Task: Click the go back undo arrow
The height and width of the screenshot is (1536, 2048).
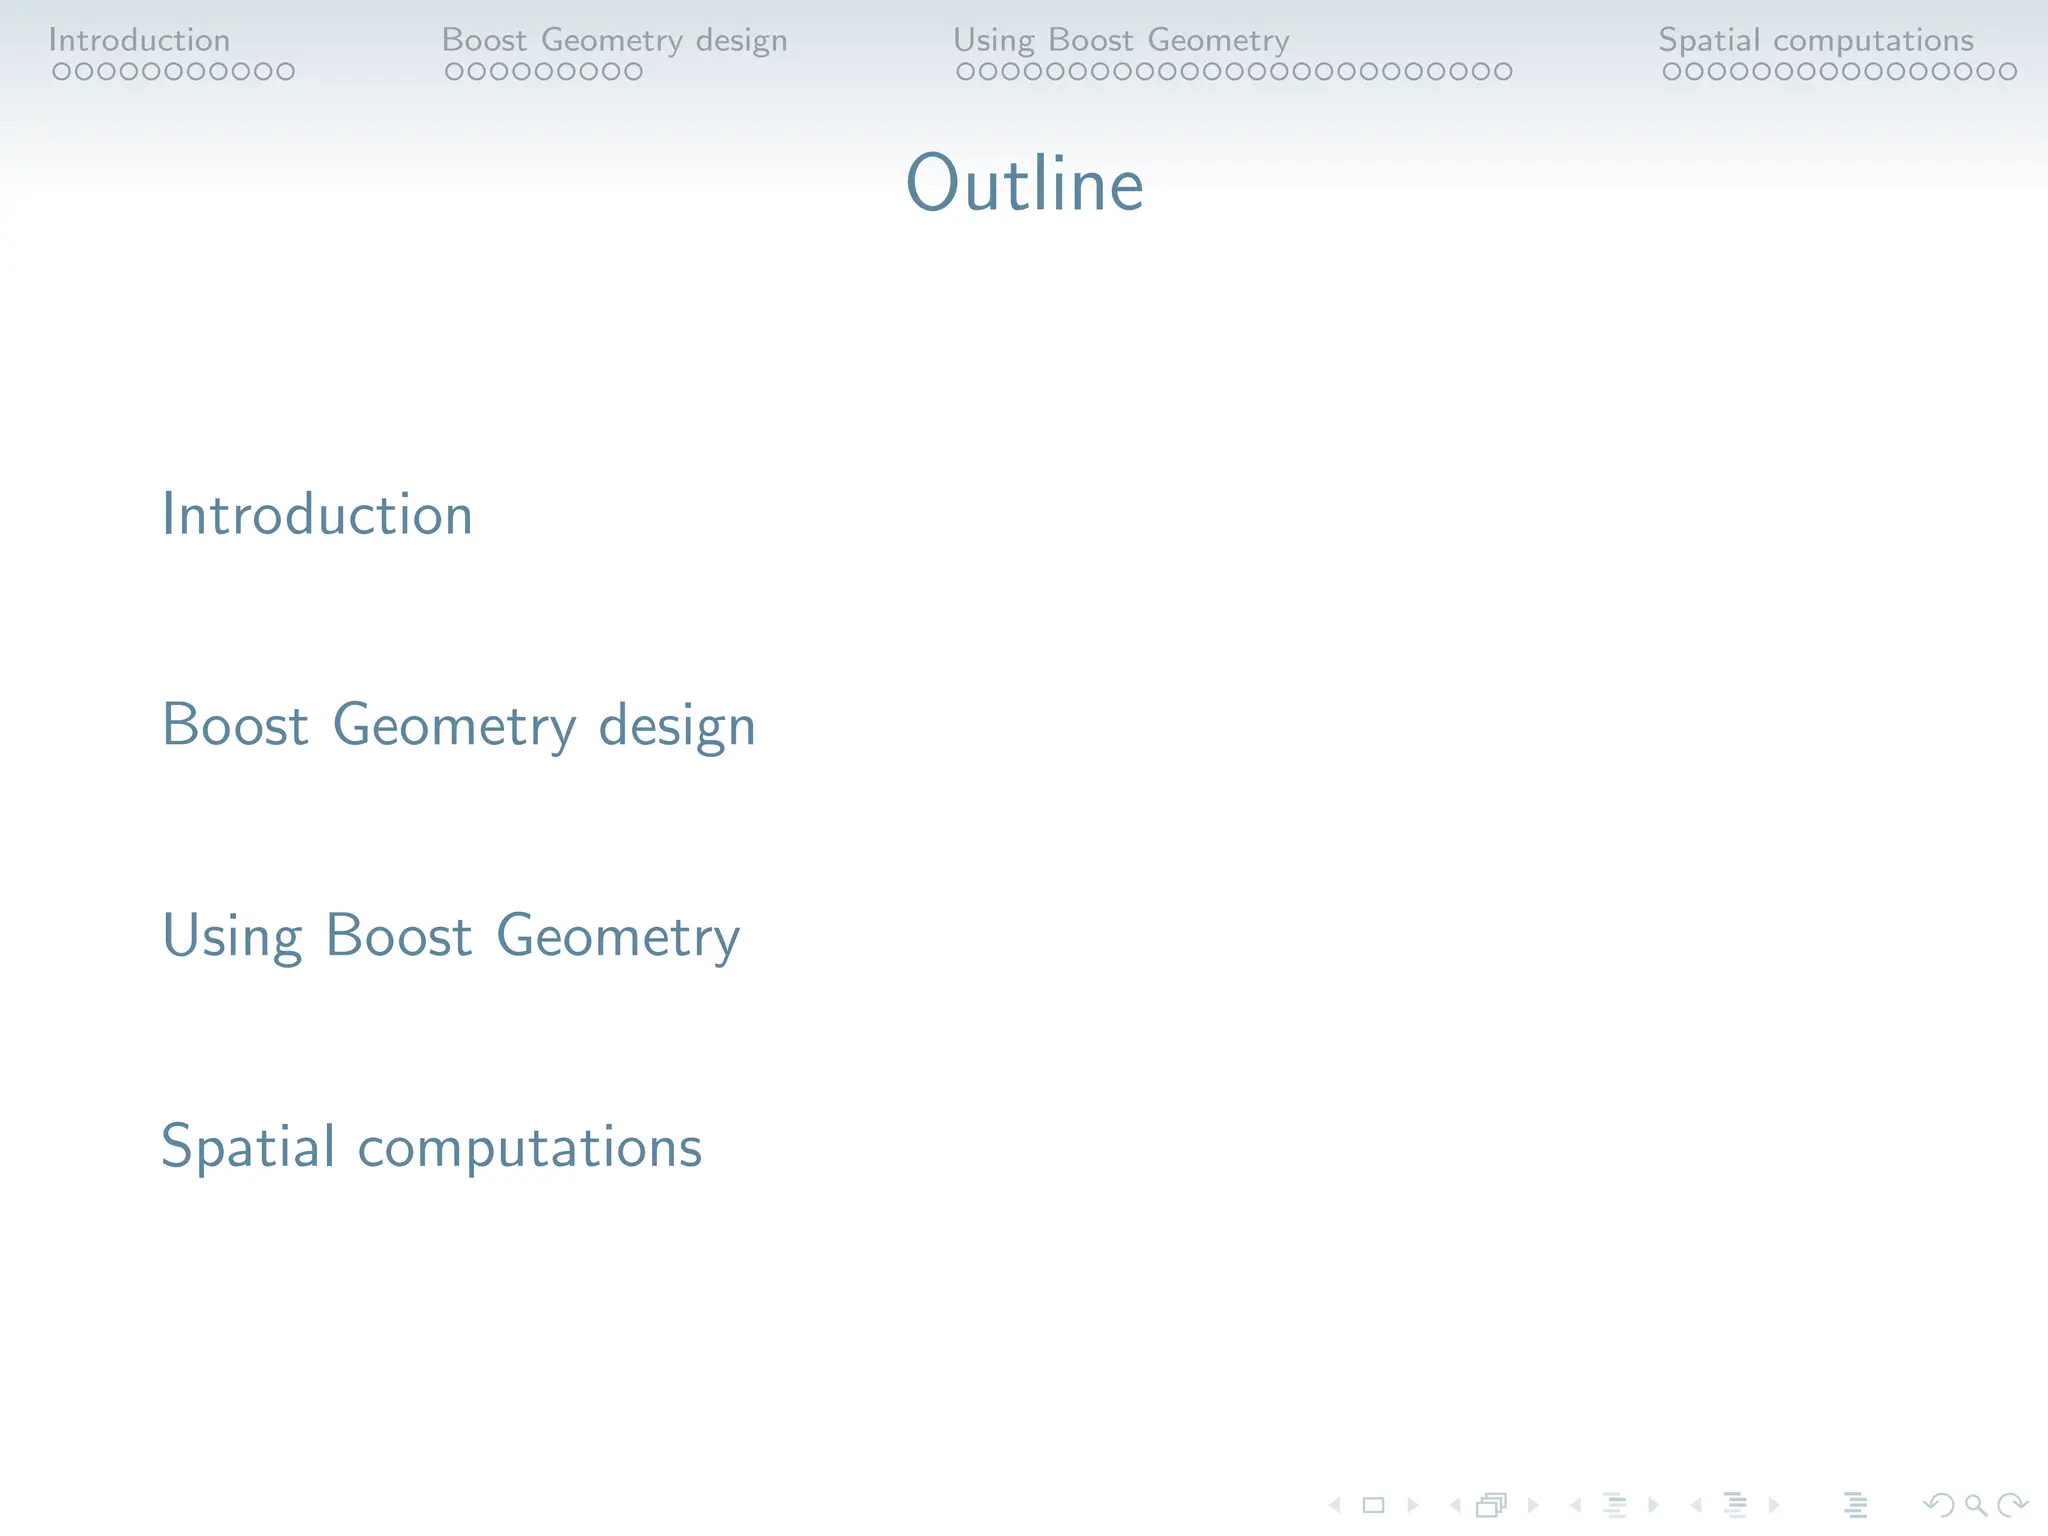Action: coord(1939,1505)
